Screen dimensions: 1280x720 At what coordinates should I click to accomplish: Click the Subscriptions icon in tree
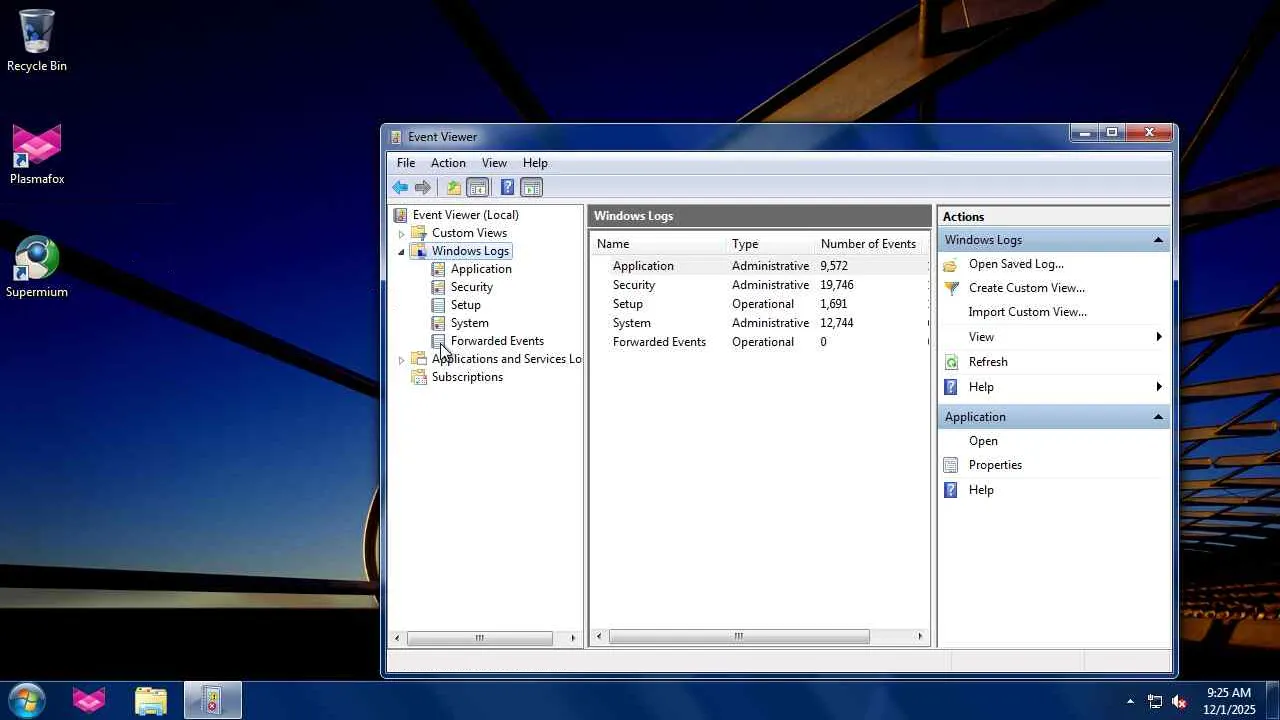[x=419, y=377]
